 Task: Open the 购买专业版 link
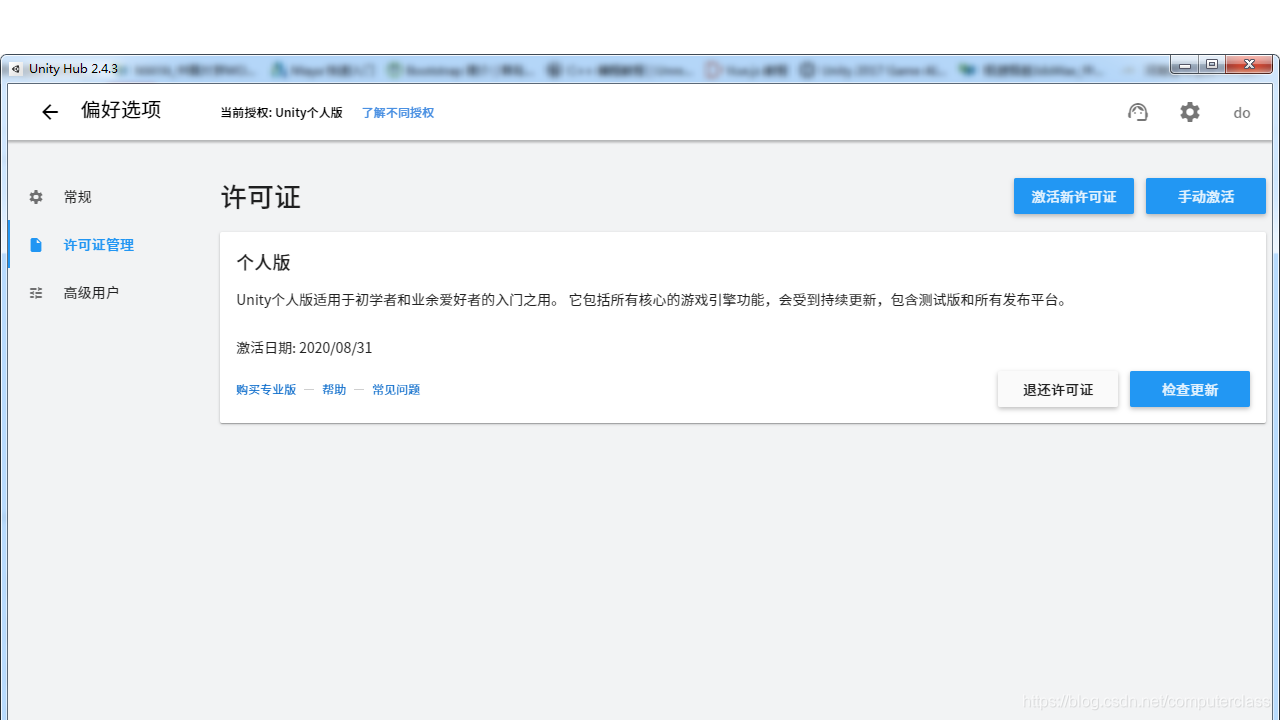pos(266,390)
